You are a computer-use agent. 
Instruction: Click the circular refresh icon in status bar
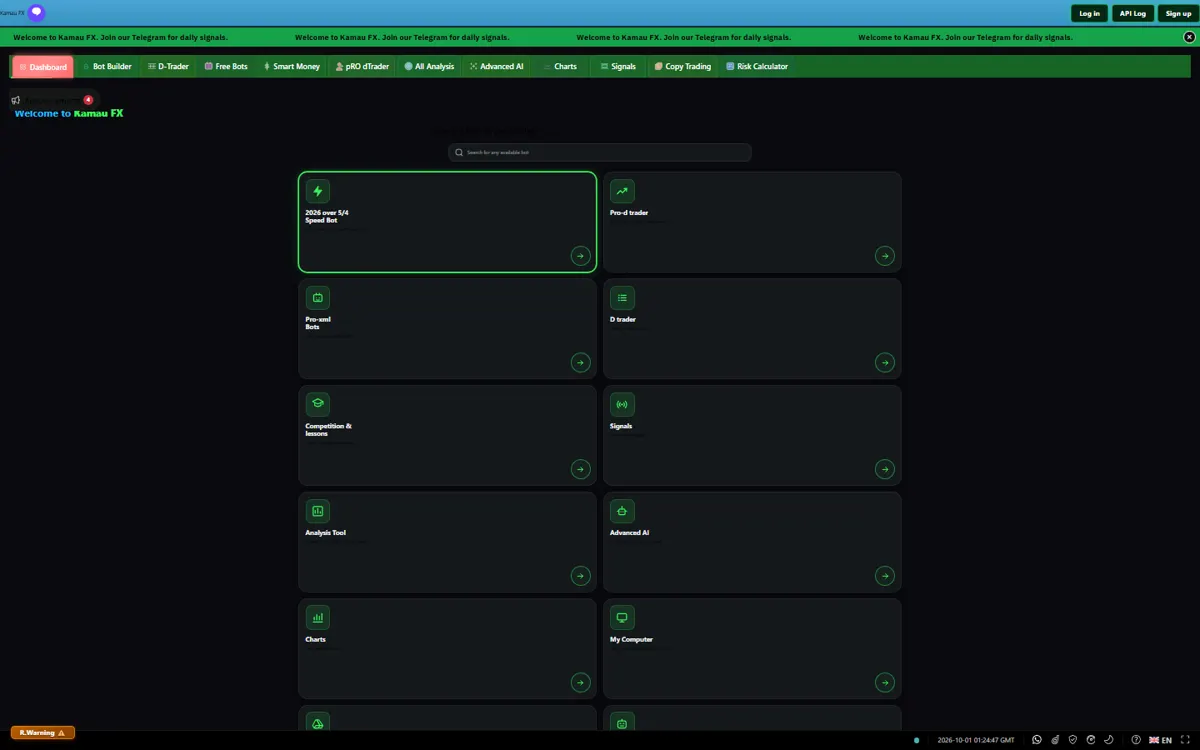point(1091,740)
